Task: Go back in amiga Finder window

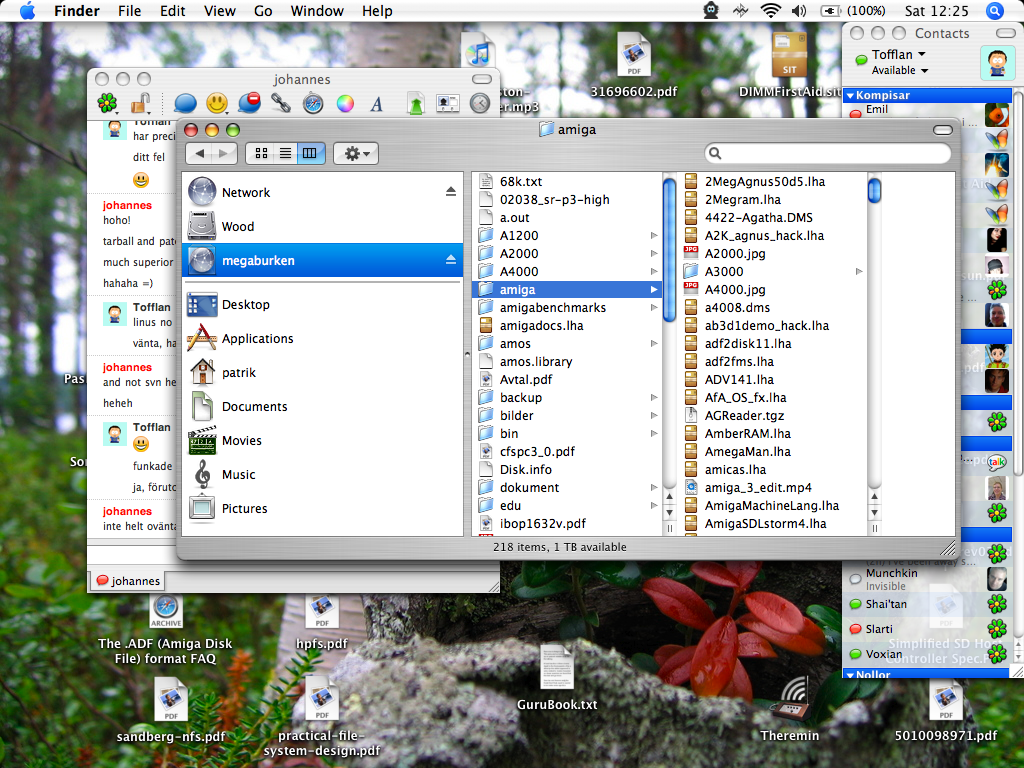Action: pos(200,153)
